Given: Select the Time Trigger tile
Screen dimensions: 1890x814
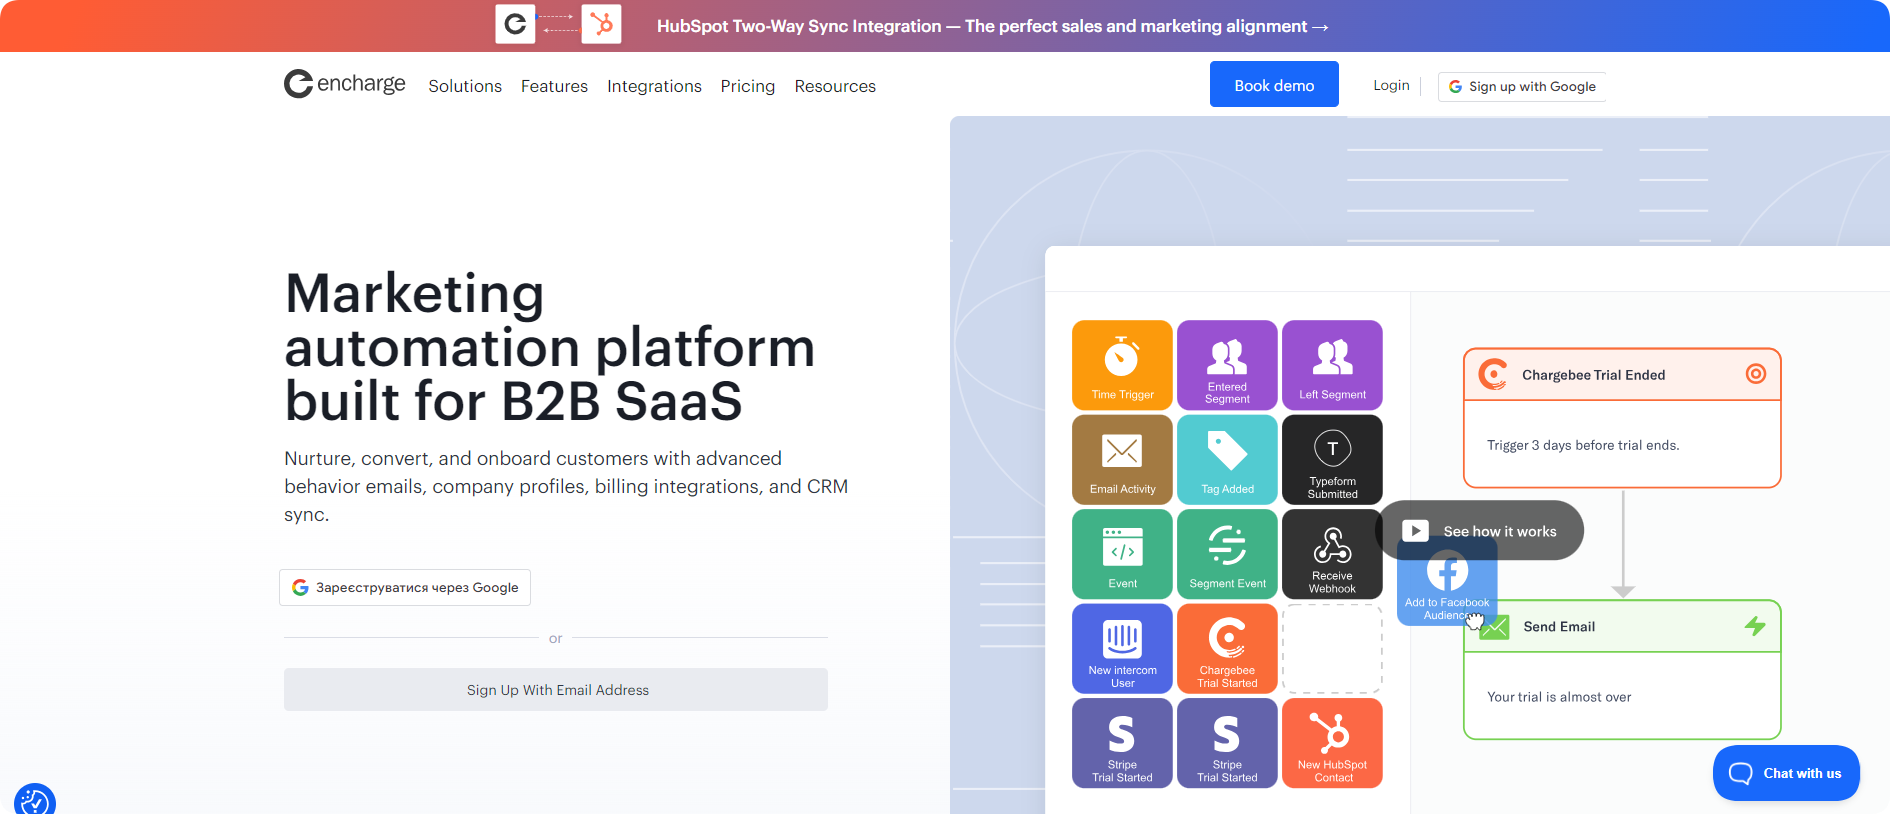Looking at the screenshot, I should [x=1122, y=365].
